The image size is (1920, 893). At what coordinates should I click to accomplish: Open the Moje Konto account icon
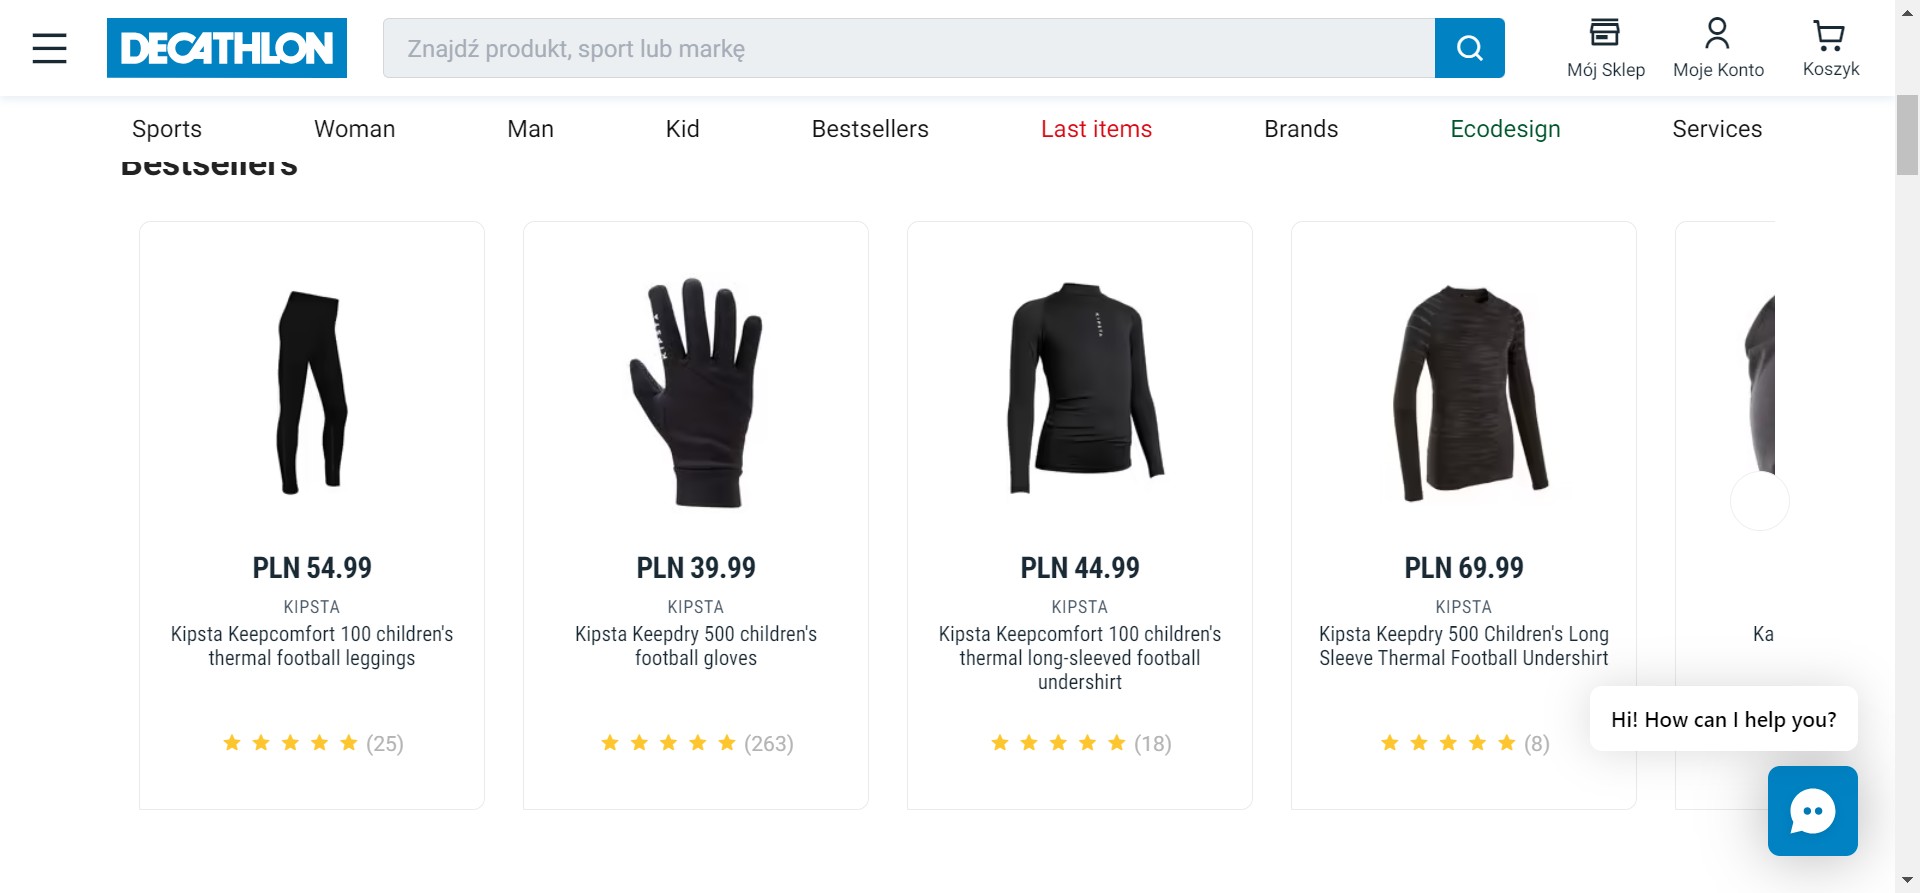(1717, 34)
